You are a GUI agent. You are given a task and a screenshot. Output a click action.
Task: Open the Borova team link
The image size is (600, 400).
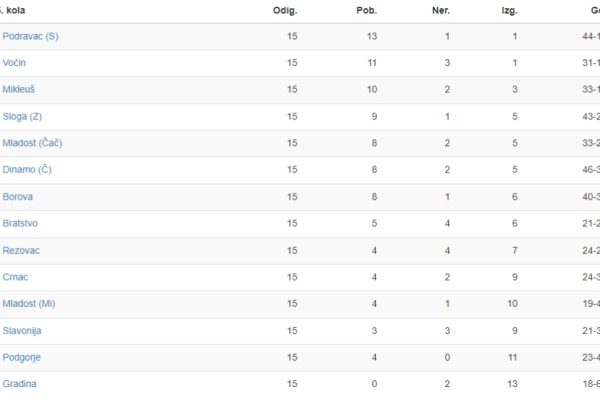click(x=18, y=197)
